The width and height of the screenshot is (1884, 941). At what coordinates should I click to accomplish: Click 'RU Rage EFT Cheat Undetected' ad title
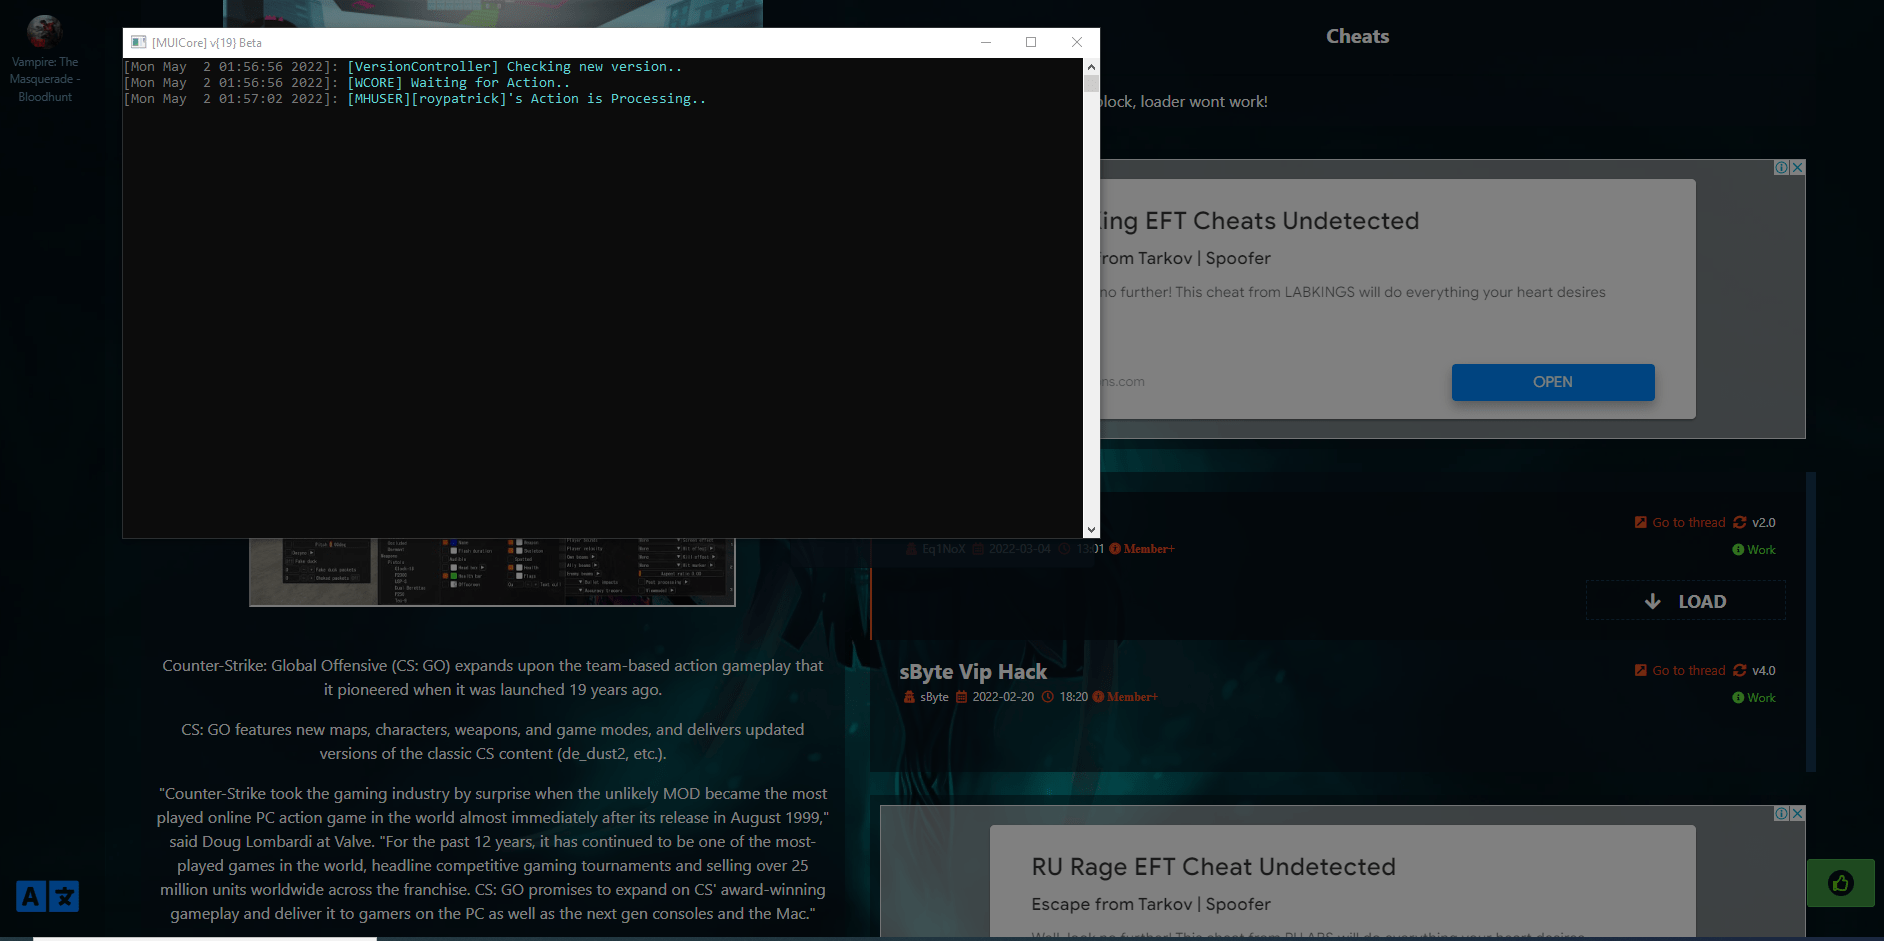click(1214, 867)
